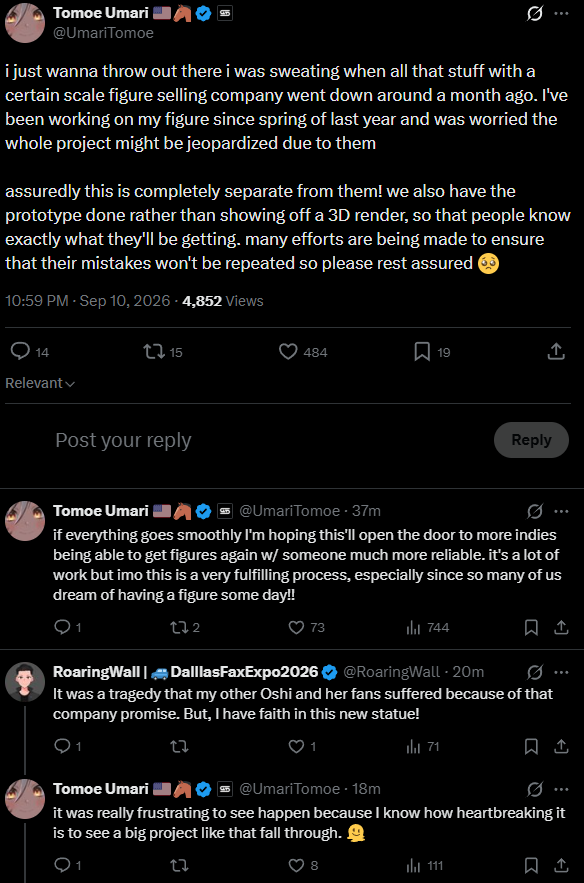The height and width of the screenshot is (883, 584).
Task: Click the Reply button
Action: [x=531, y=440]
